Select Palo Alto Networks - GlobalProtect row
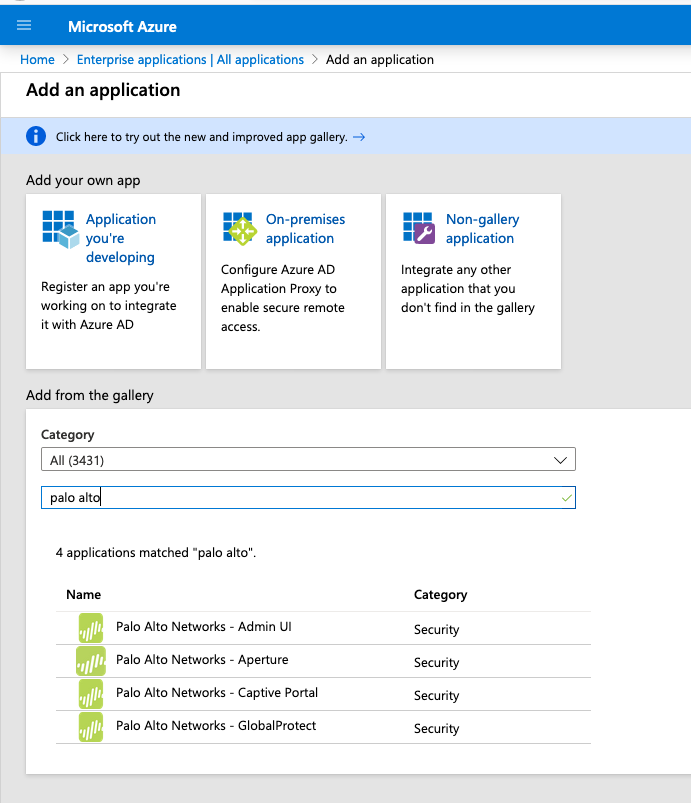The height and width of the screenshot is (803, 691). pyautogui.click(x=216, y=726)
